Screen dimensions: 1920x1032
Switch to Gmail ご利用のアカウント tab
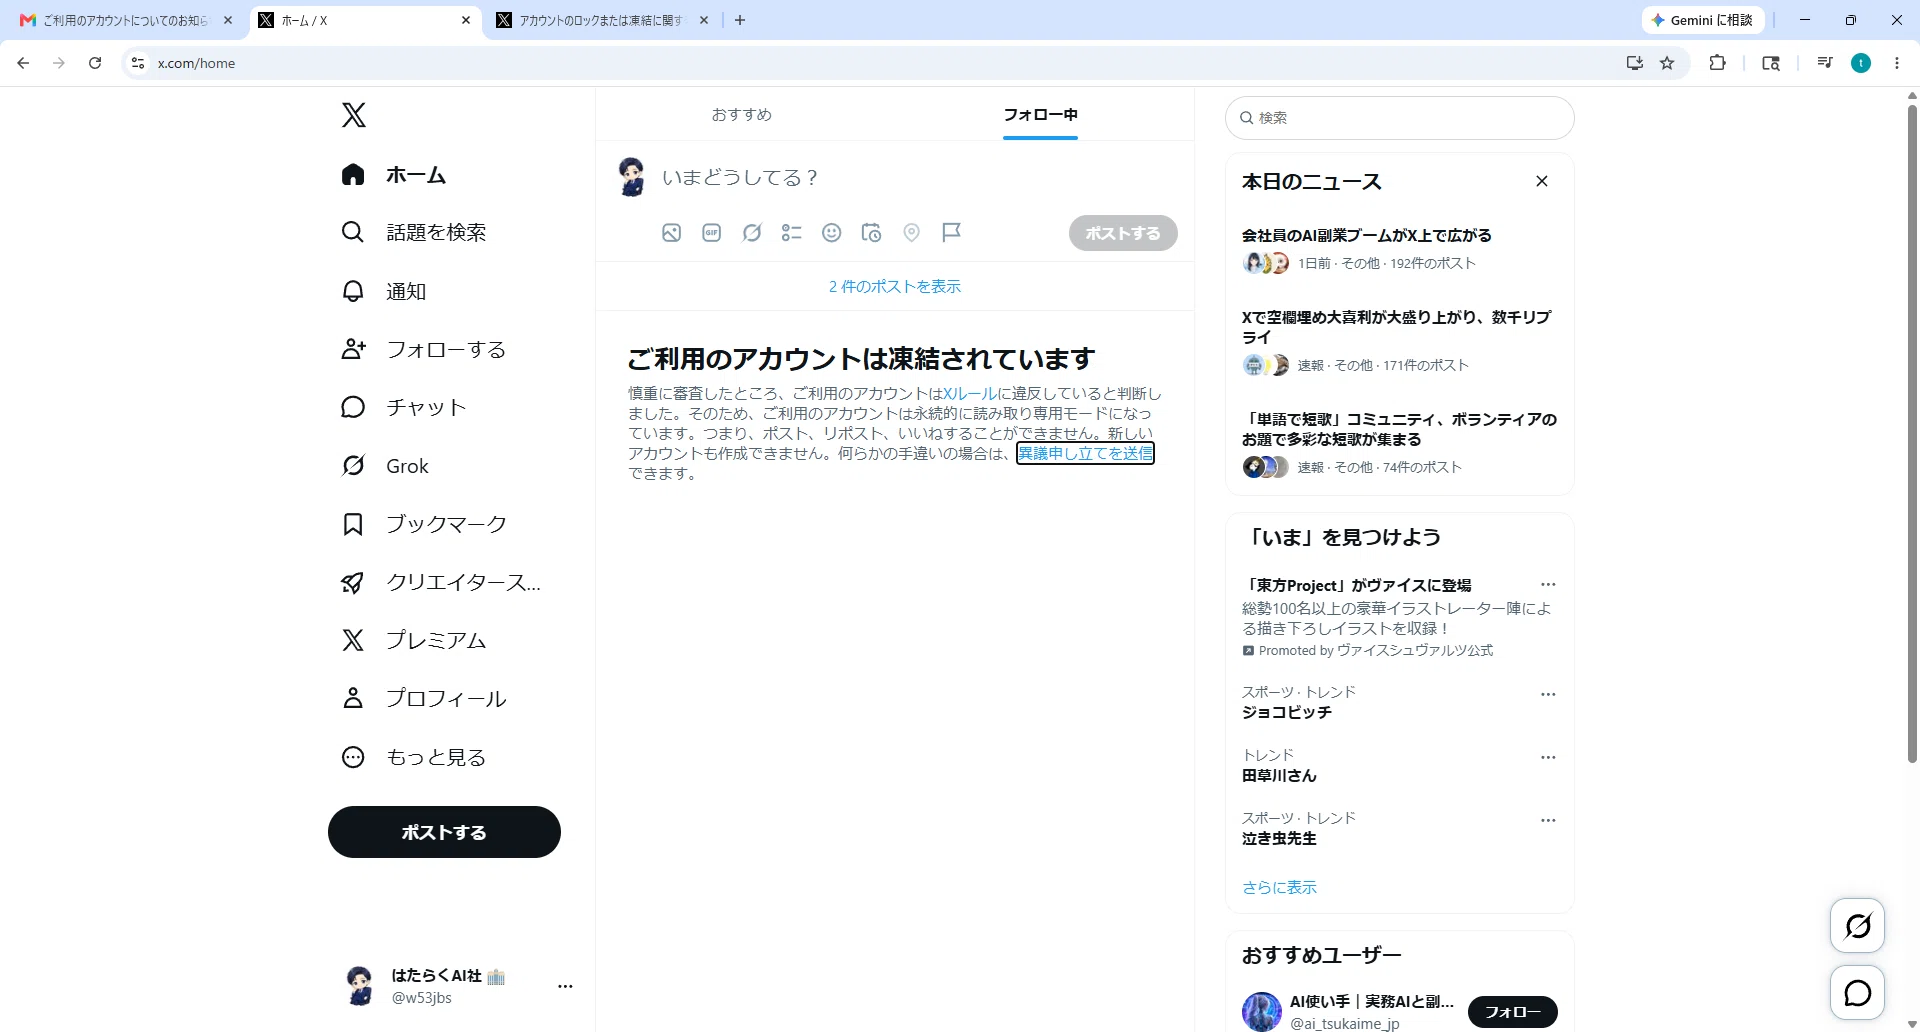pyautogui.click(x=127, y=20)
